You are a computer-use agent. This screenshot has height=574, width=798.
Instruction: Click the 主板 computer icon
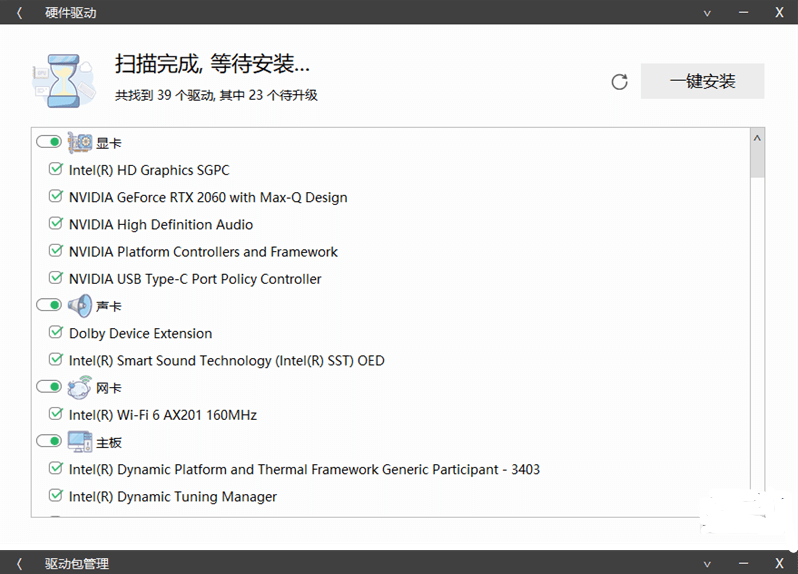pos(80,442)
